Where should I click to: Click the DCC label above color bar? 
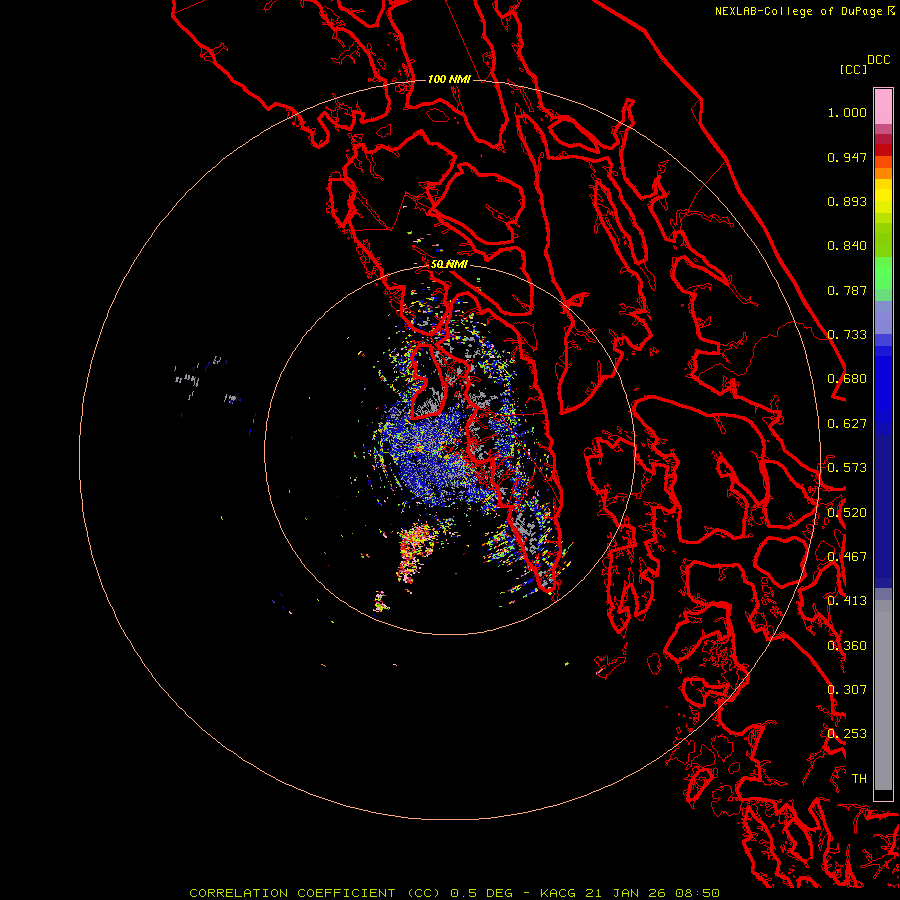(x=878, y=60)
